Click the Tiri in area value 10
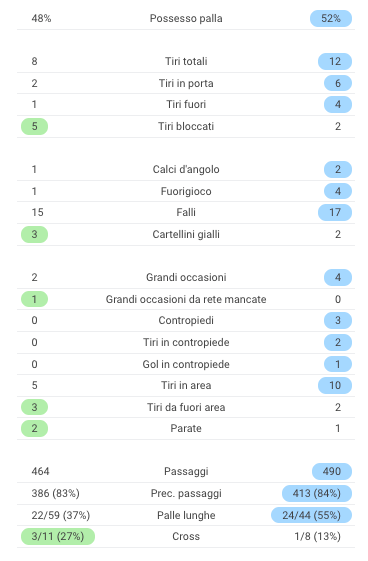This screenshot has width=368, height=561. pos(335,385)
